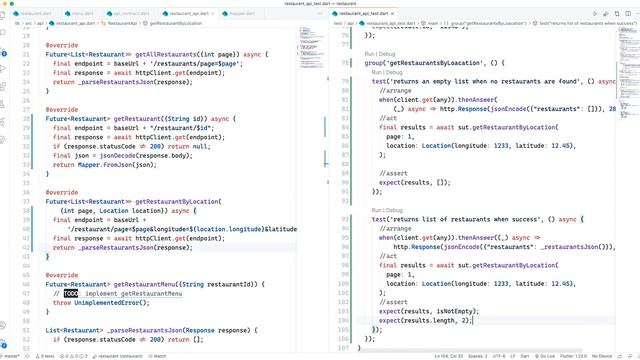Screen dimensions: 640x360
Task: Click the TODO comment for getRestaurantMenu
Action: click(x=118, y=293)
